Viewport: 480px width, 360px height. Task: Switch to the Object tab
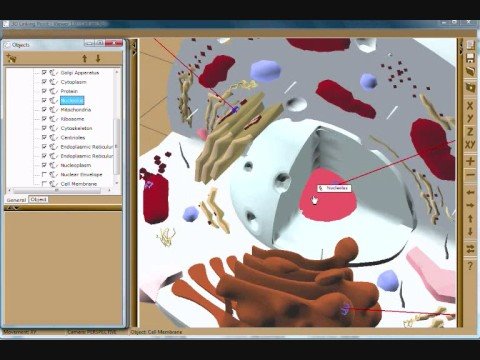[38, 199]
